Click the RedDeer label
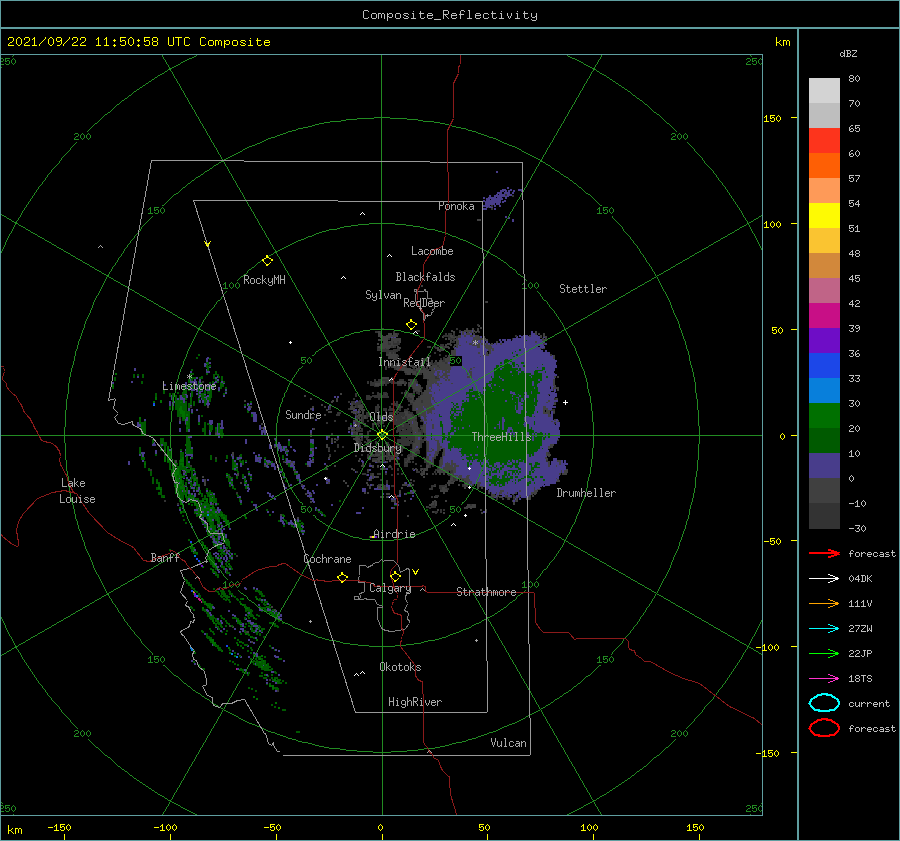The height and width of the screenshot is (841, 900). [x=424, y=303]
